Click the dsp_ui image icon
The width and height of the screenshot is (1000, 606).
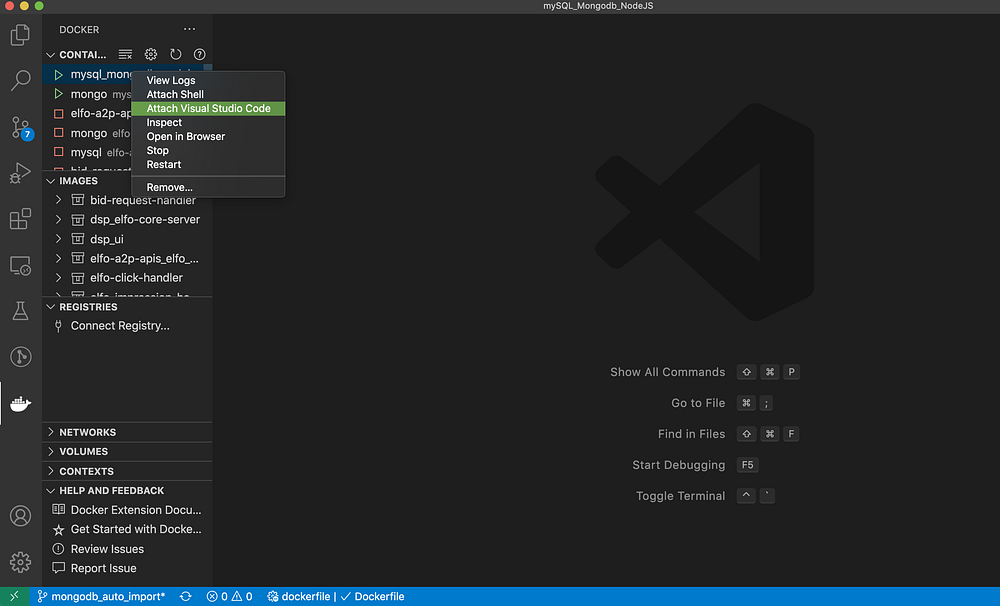(78, 239)
